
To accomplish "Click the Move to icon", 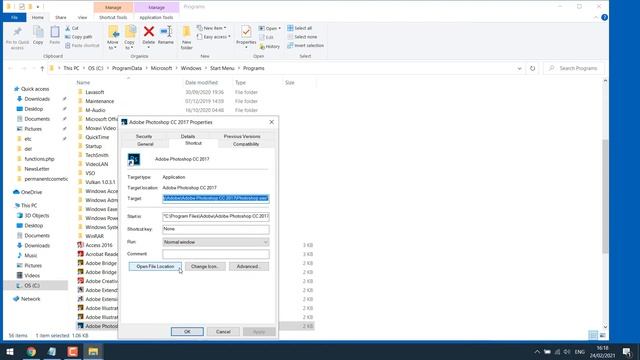I will click(113, 32).
